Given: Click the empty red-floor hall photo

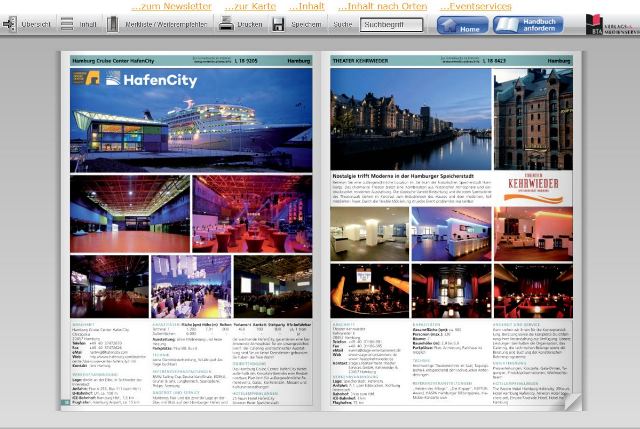Looking at the screenshot, I should (x=130, y=214).
